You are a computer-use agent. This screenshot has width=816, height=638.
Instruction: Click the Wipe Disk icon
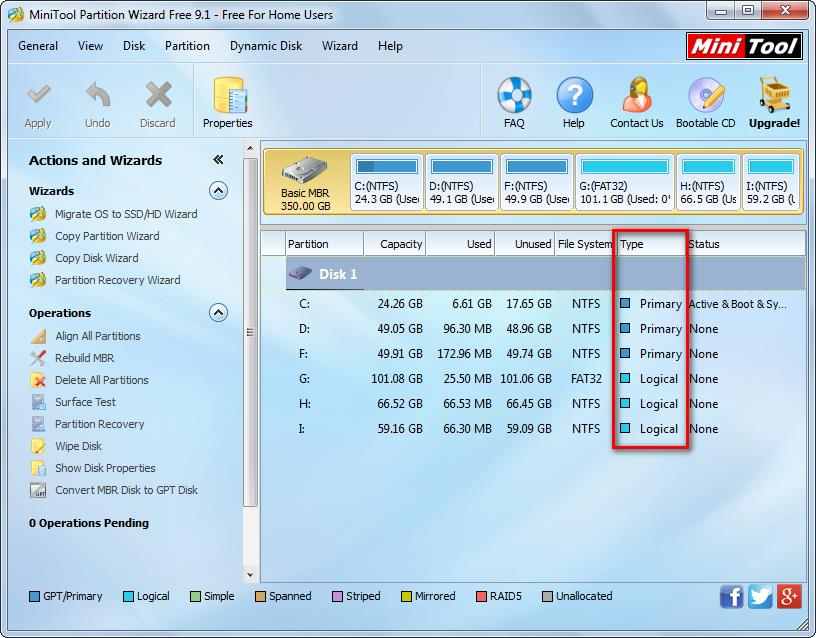coord(38,446)
